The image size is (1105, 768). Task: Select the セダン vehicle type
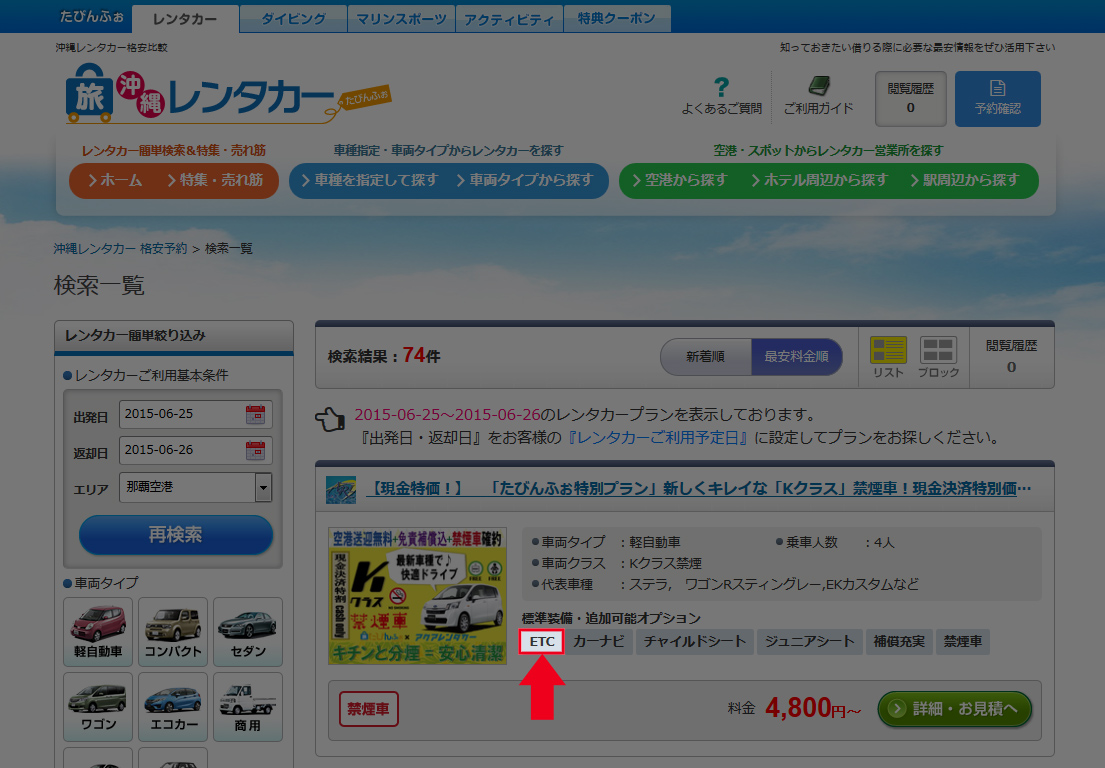(248, 631)
